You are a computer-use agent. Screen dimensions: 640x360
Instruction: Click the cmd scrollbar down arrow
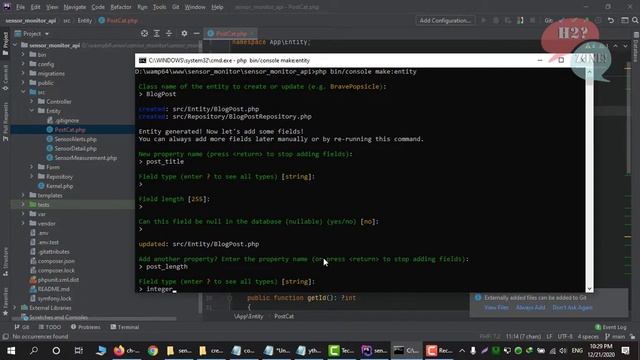pyautogui.click(x=589, y=288)
